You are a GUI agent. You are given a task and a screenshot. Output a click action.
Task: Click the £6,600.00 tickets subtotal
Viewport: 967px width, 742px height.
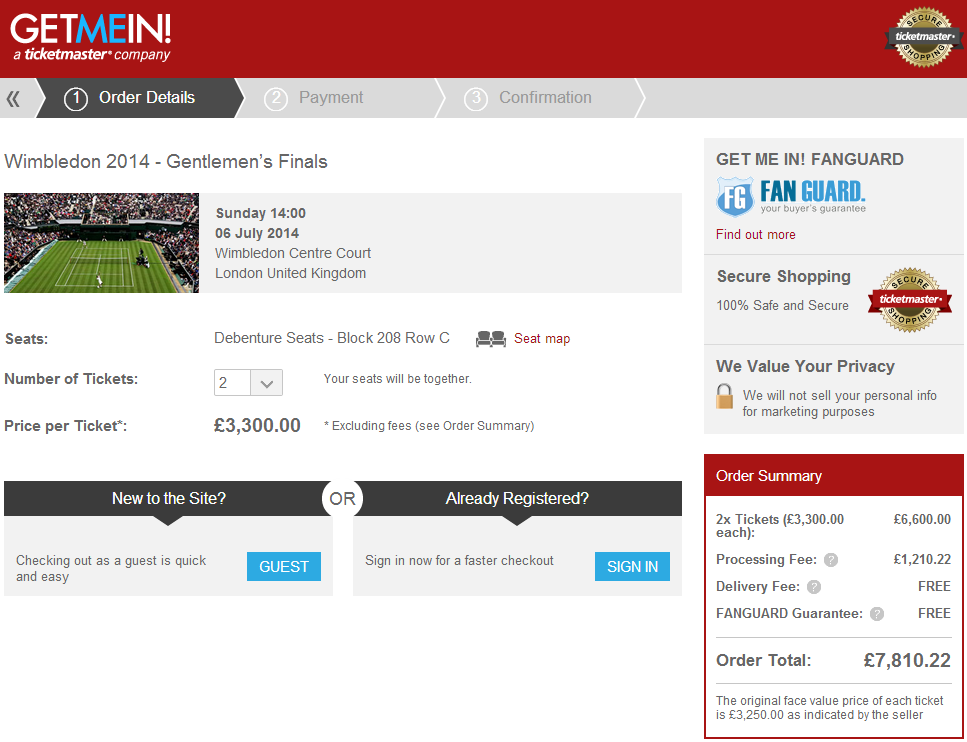[922, 519]
